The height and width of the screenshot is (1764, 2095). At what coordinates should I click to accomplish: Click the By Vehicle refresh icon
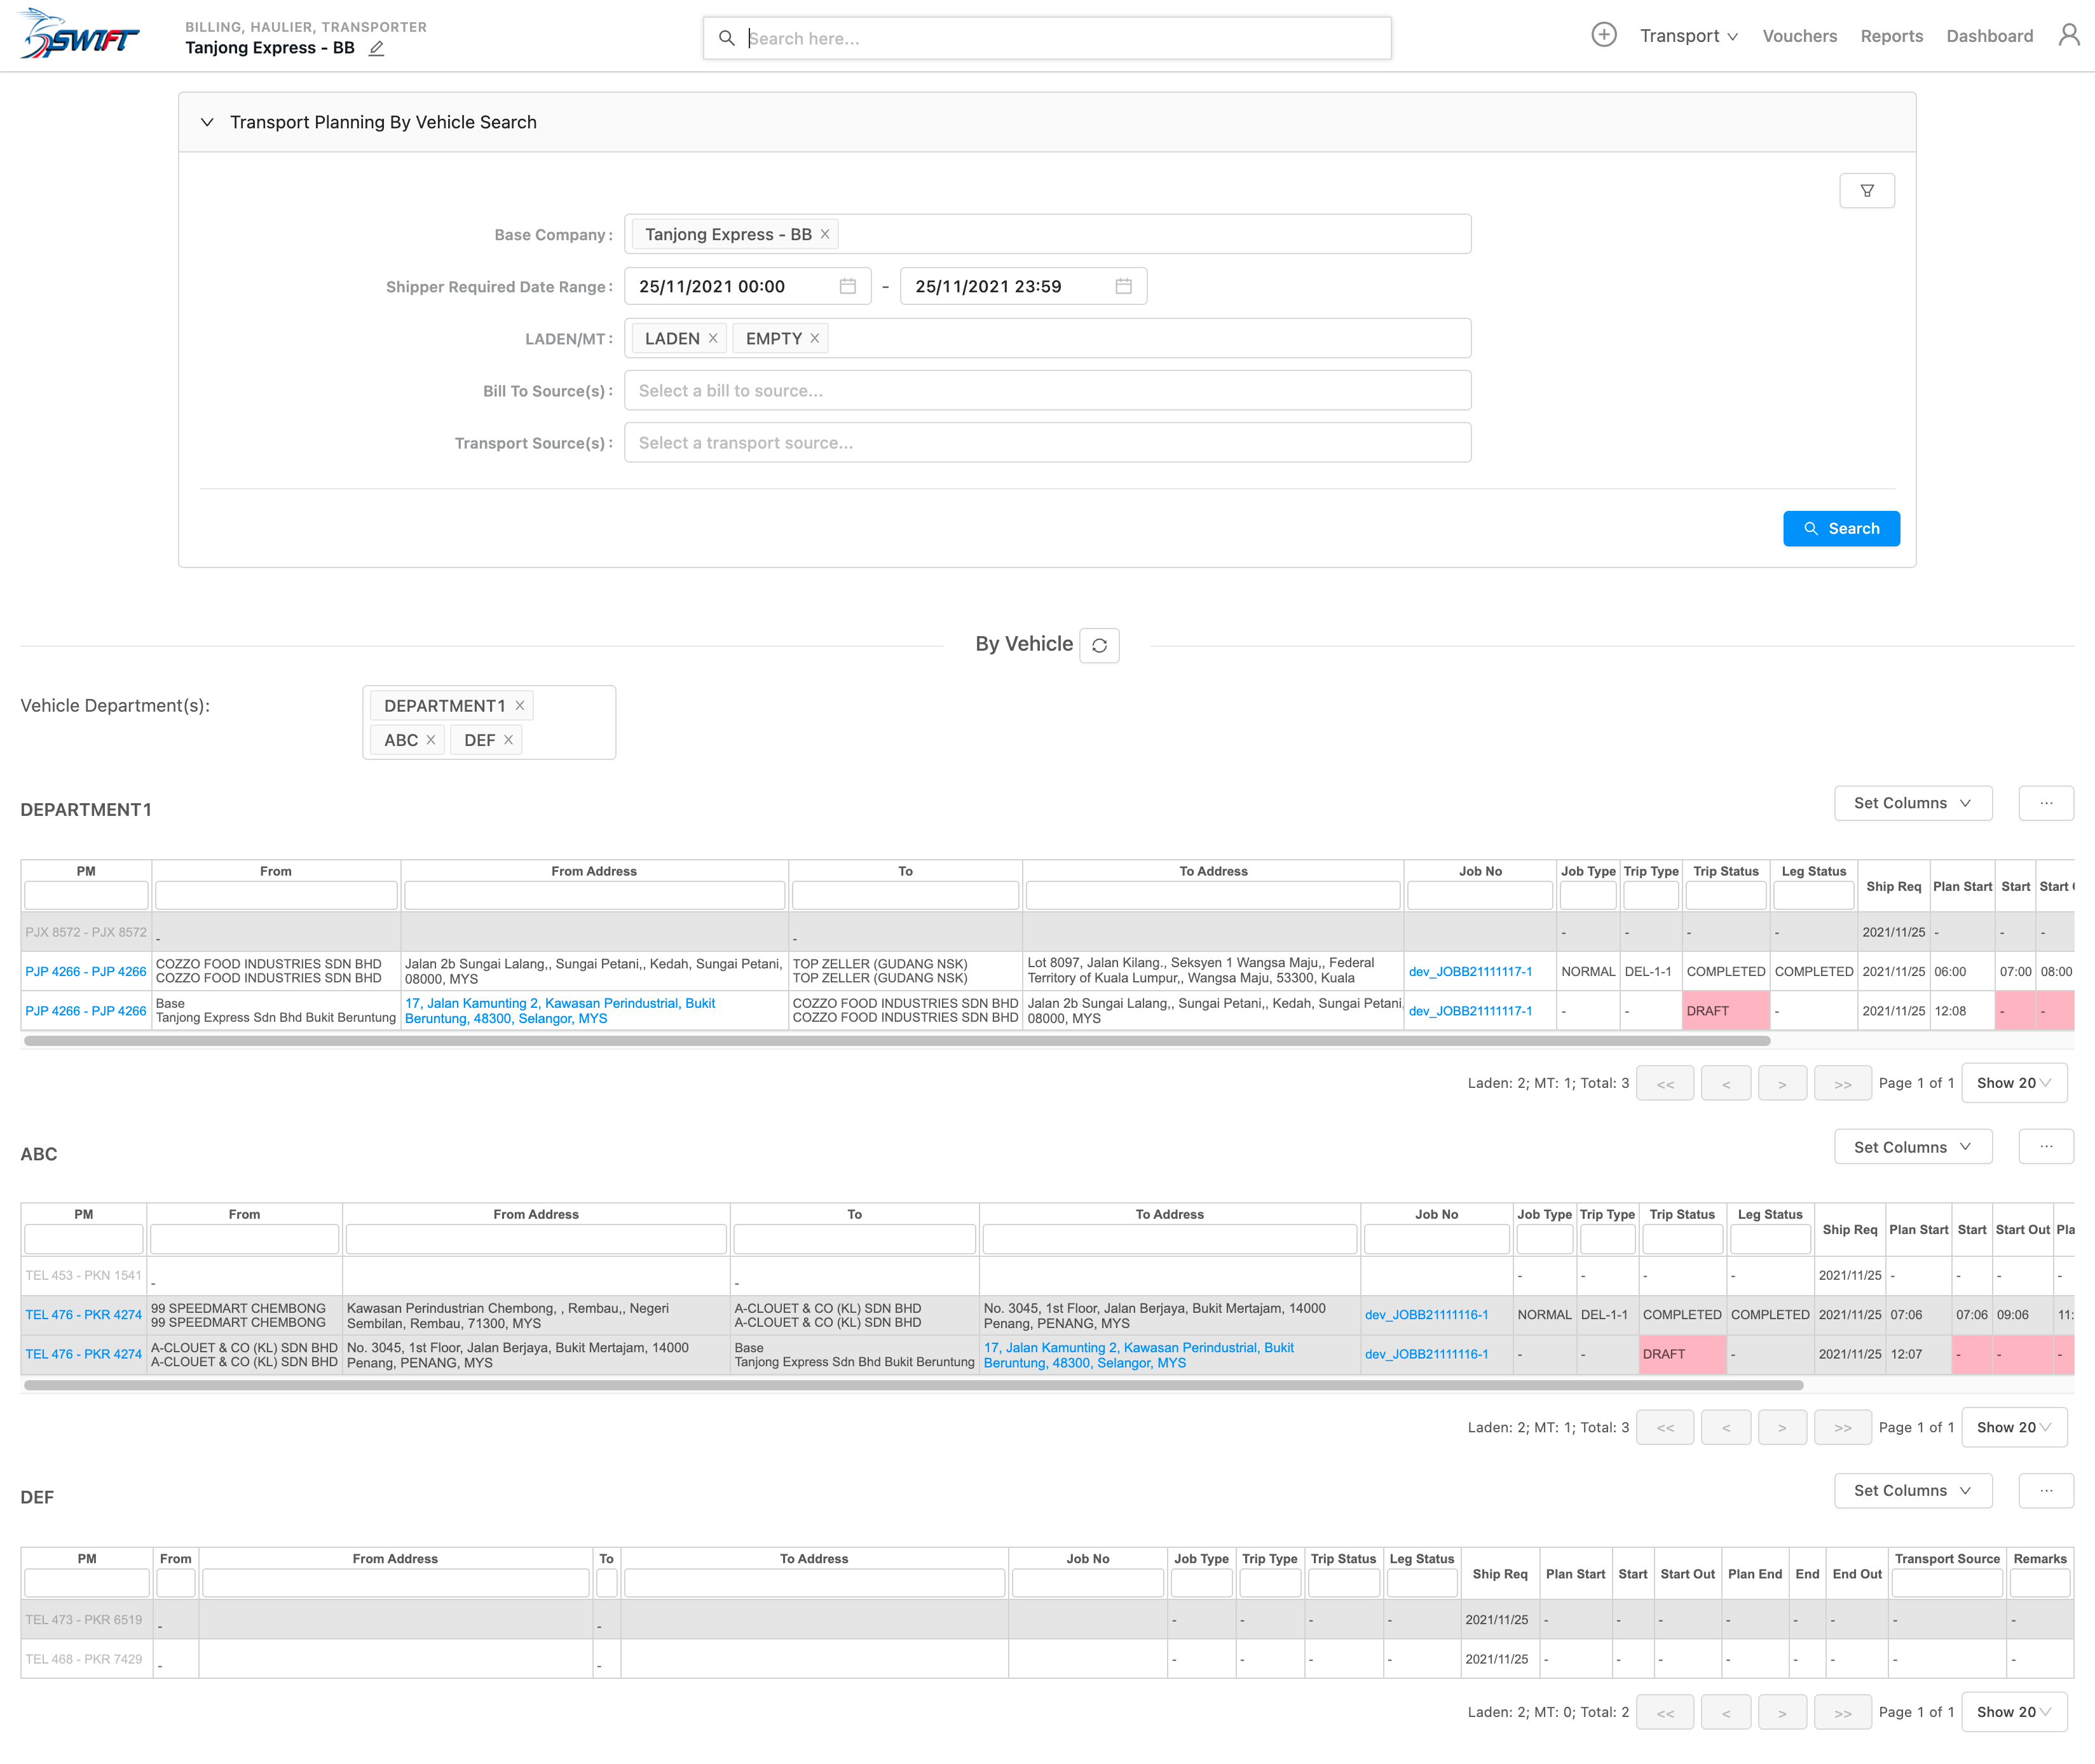[1099, 646]
